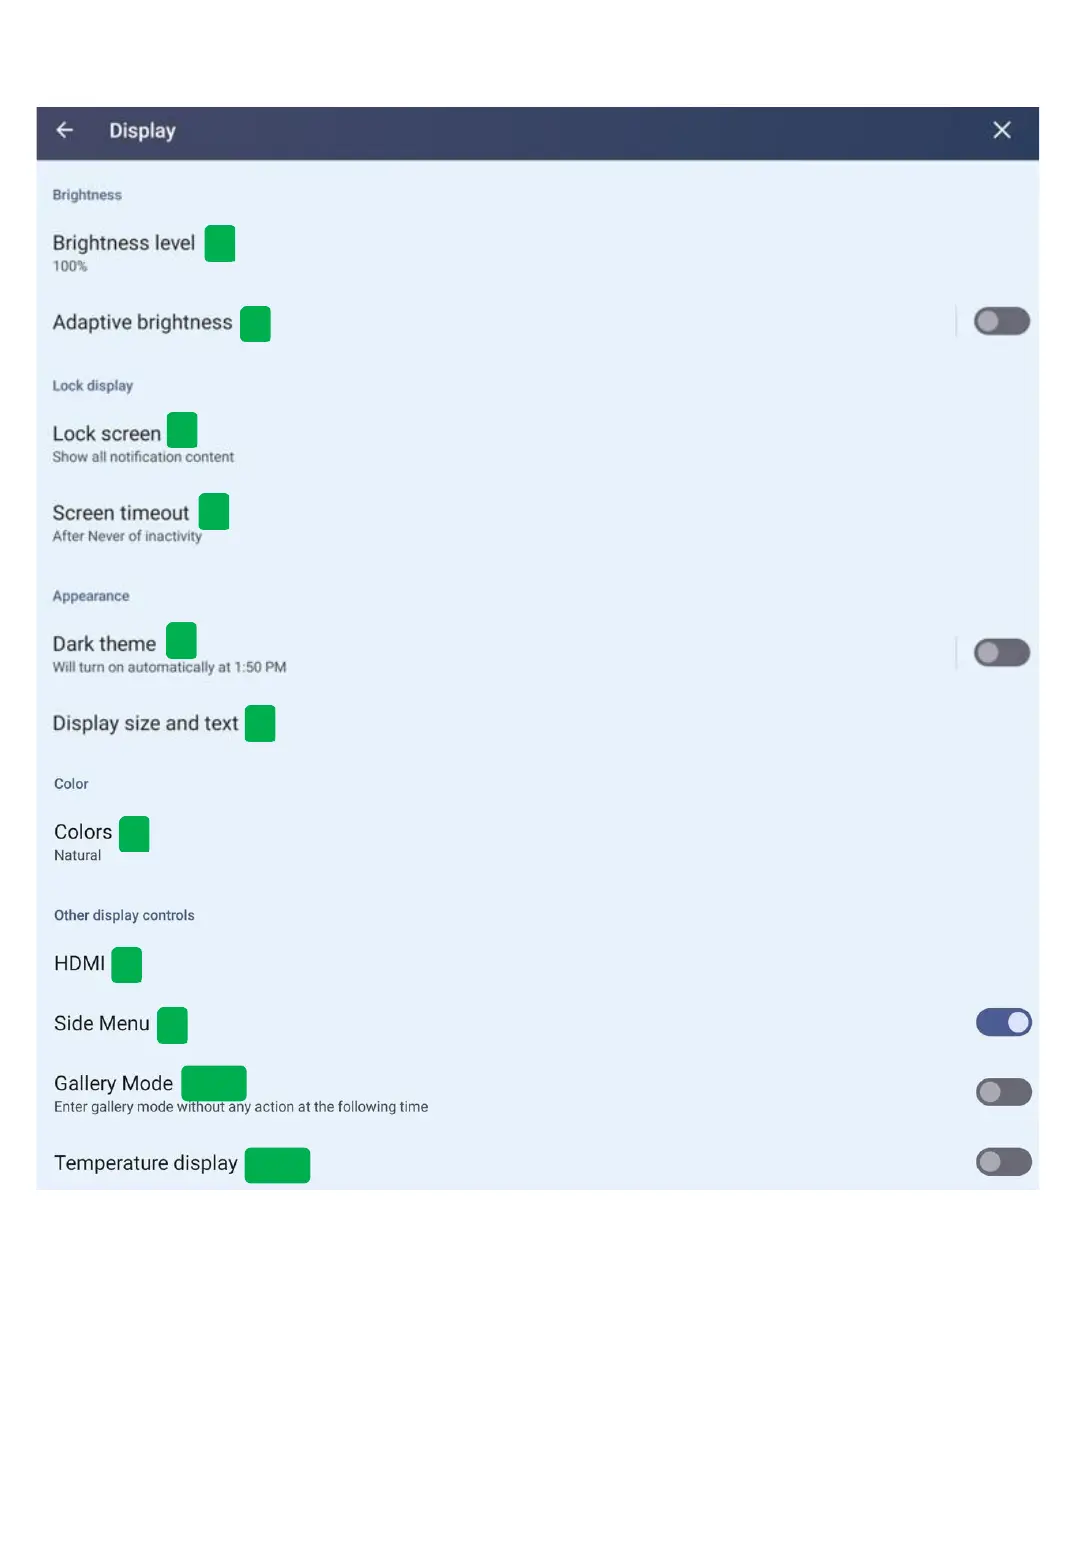Click the Gallery Mode label
The image size is (1080, 1560).
[x=113, y=1084]
